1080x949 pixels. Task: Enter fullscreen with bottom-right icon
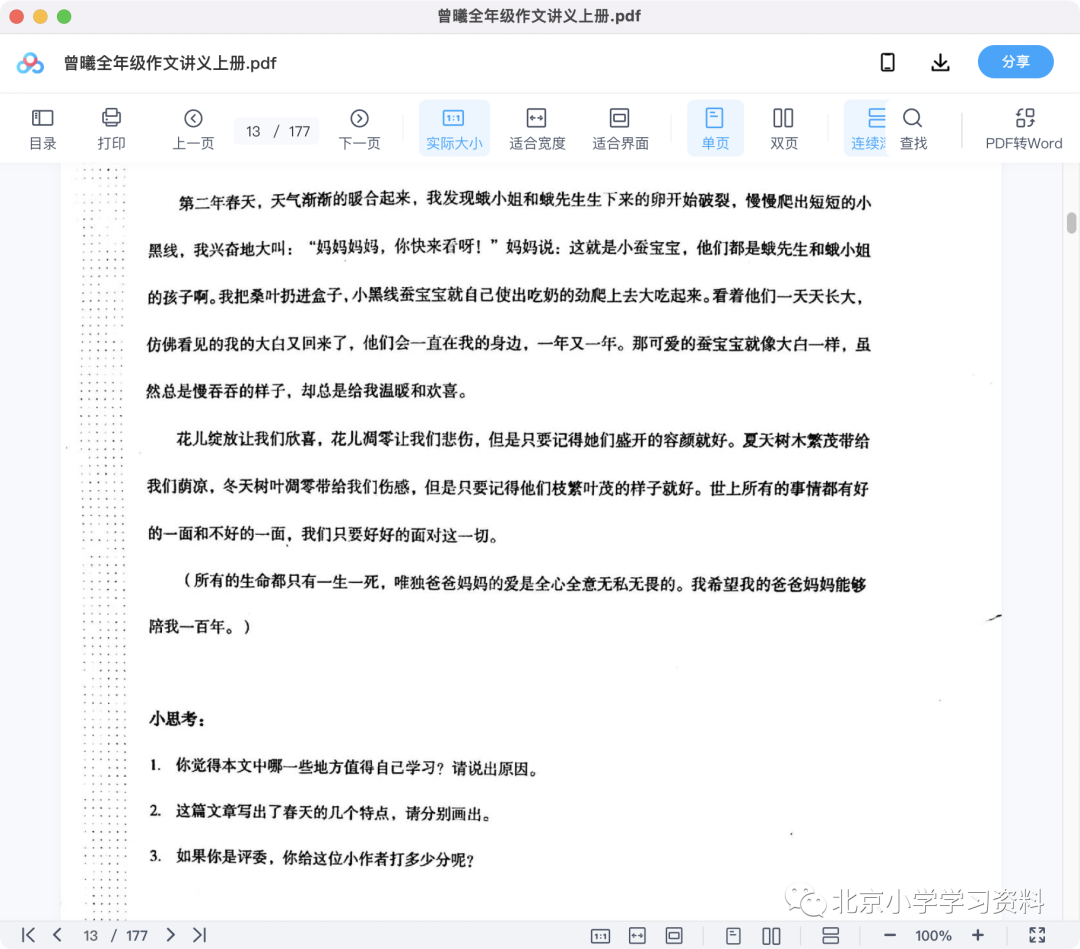click(x=1037, y=935)
